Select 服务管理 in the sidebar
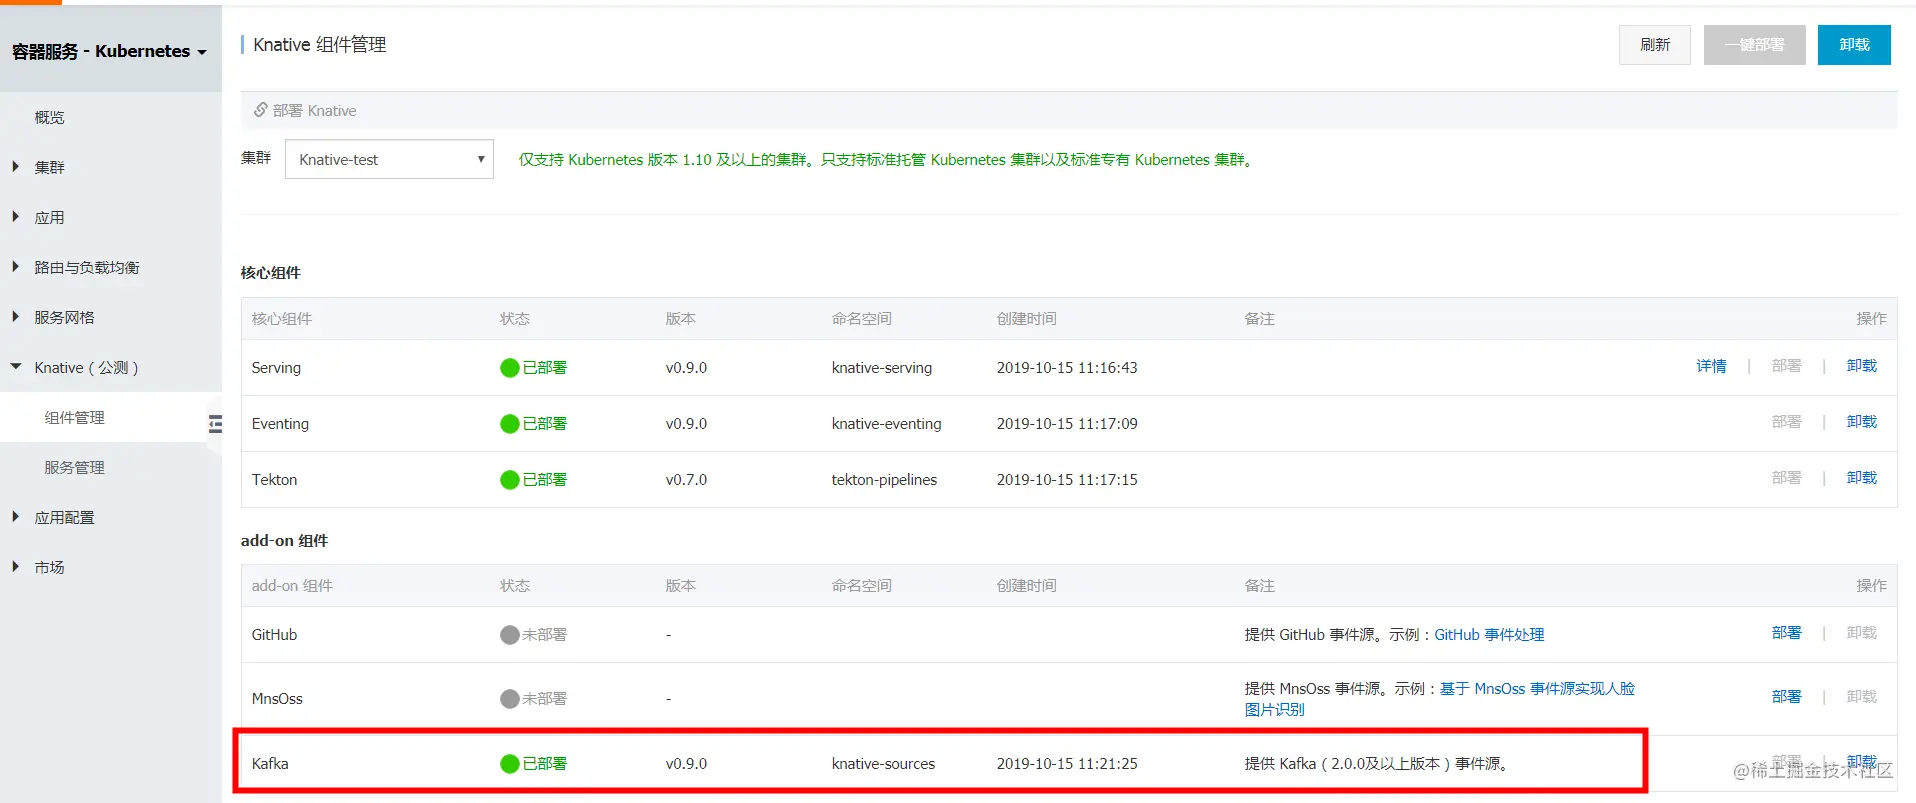Viewport: 1916px width, 803px height. coord(74,467)
